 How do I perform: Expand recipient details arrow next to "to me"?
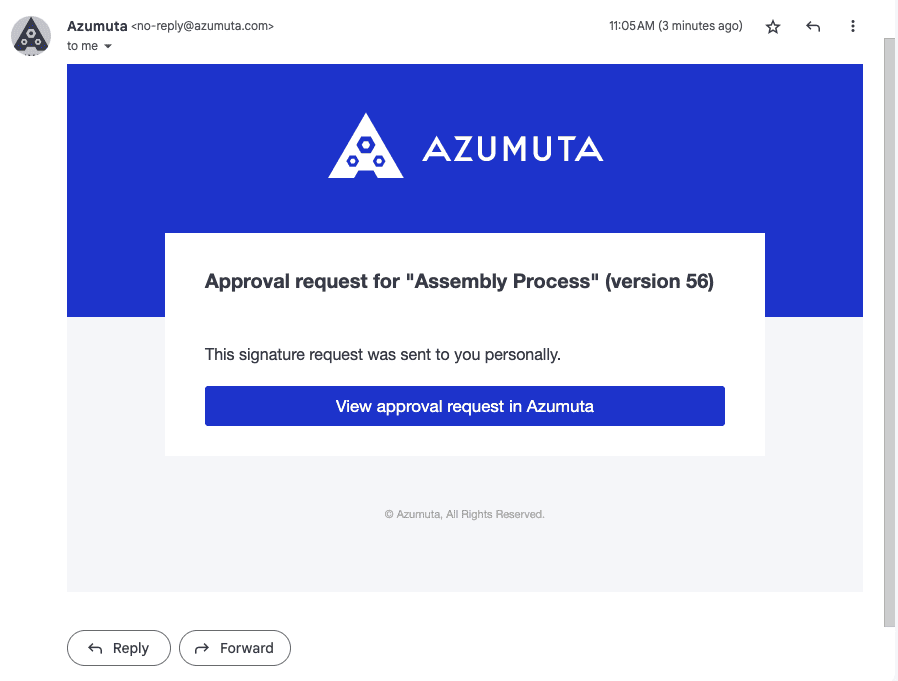pos(108,47)
